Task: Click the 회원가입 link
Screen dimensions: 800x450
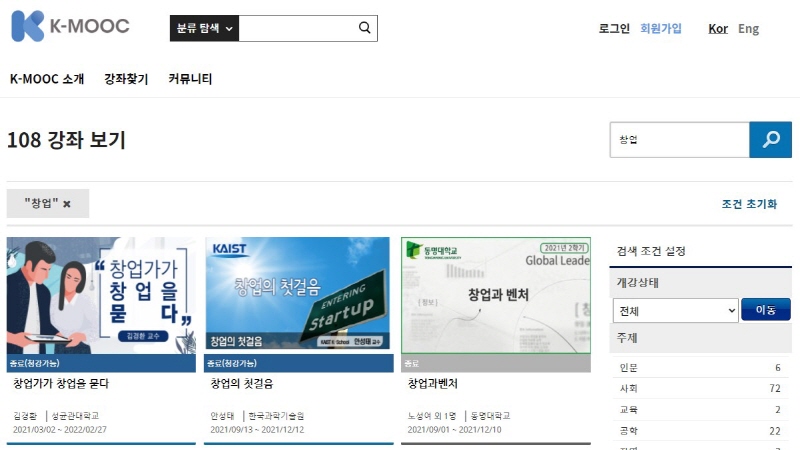Action: click(x=661, y=29)
